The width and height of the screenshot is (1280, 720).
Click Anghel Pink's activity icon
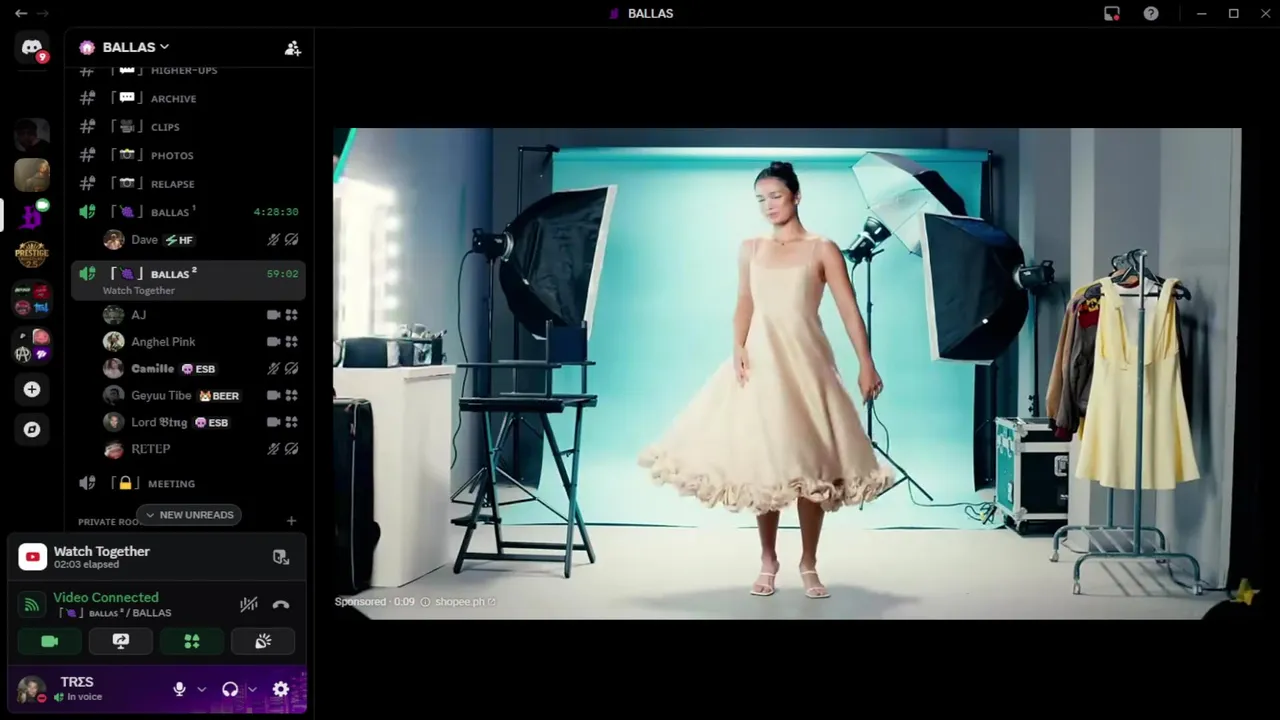[291, 342]
